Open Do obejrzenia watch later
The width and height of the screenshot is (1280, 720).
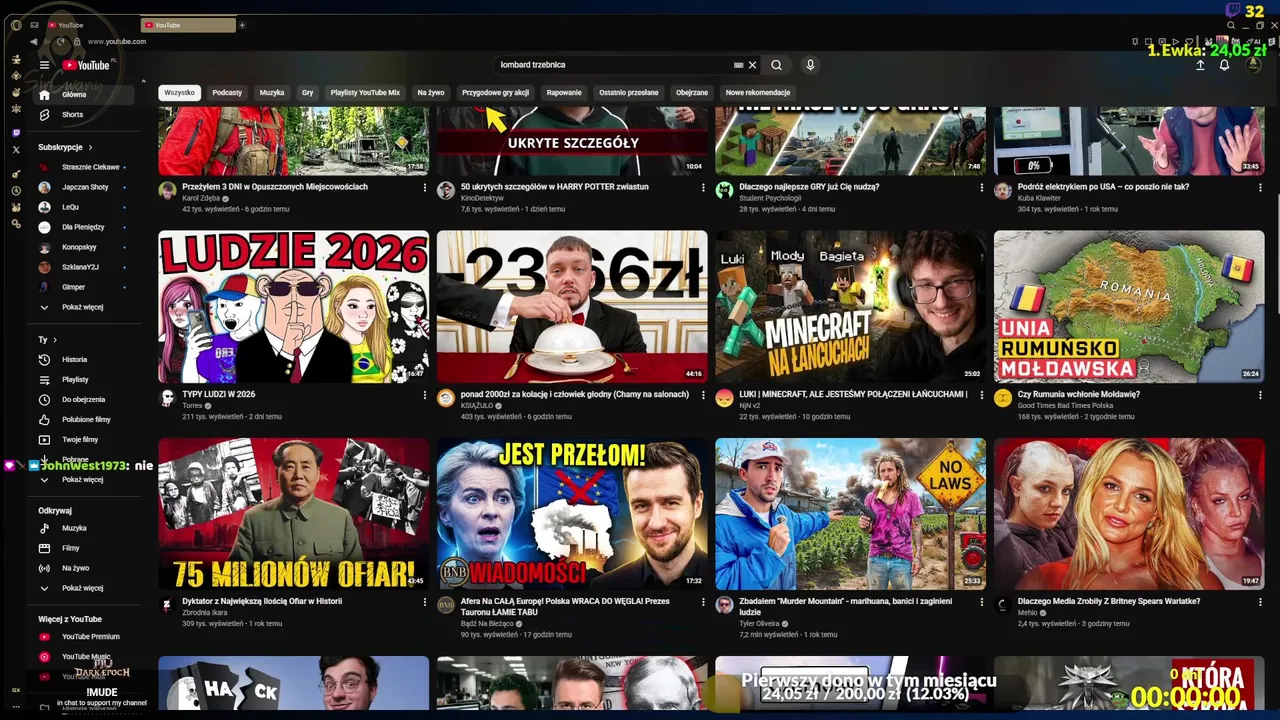(x=82, y=400)
